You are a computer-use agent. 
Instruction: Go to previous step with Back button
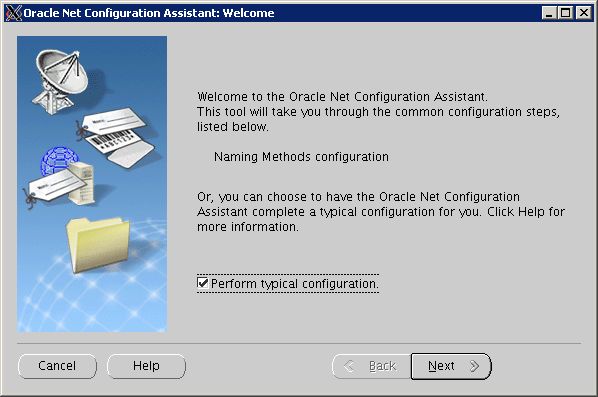coord(372,366)
